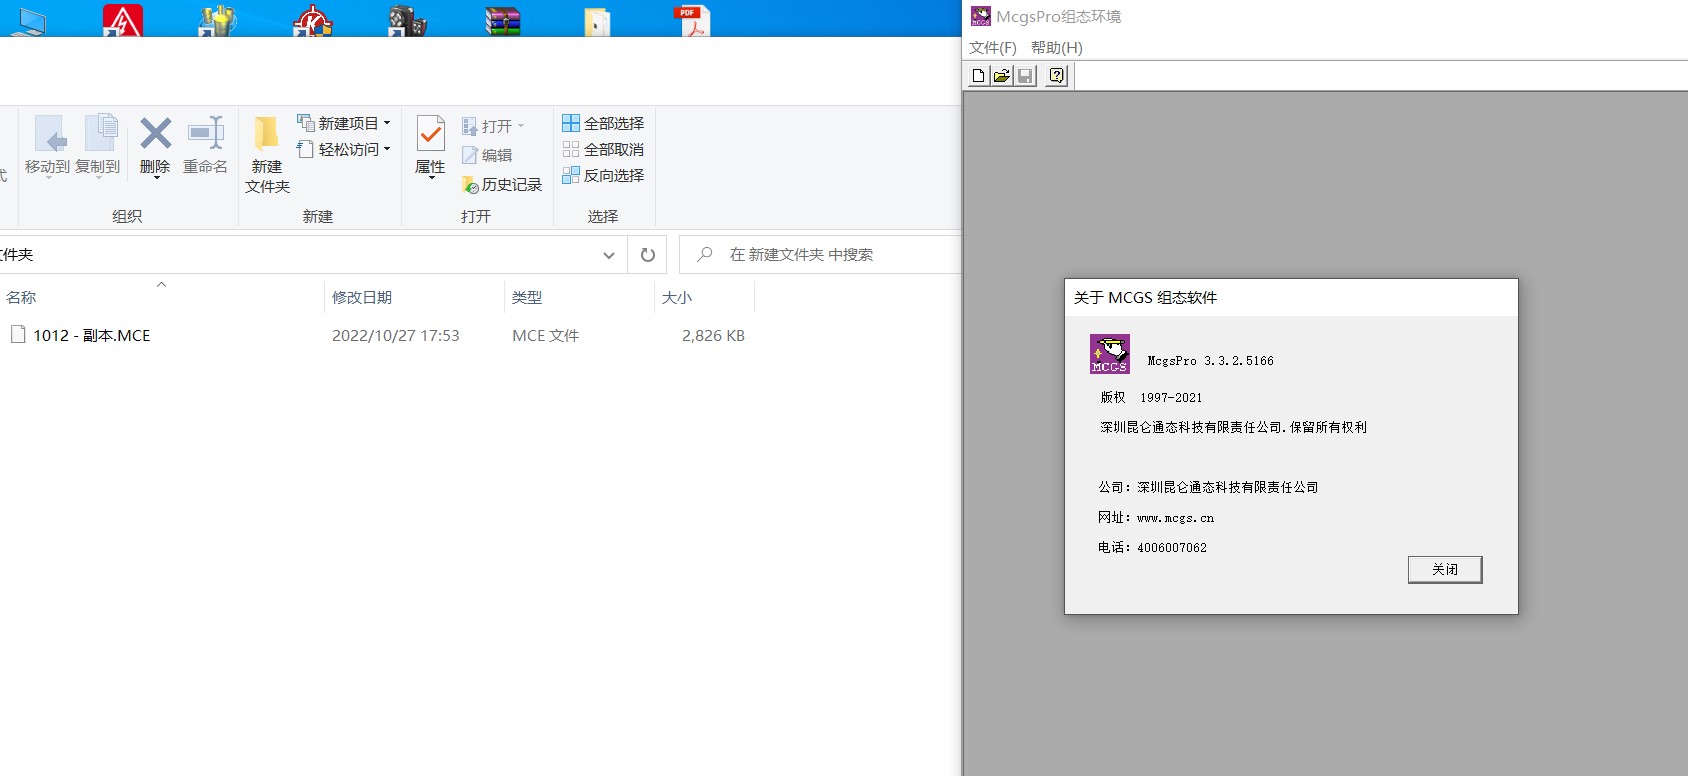Open the 帮助(H) menu in McgsPro
Screen dimensions: 1688x776
[1056, 47]
